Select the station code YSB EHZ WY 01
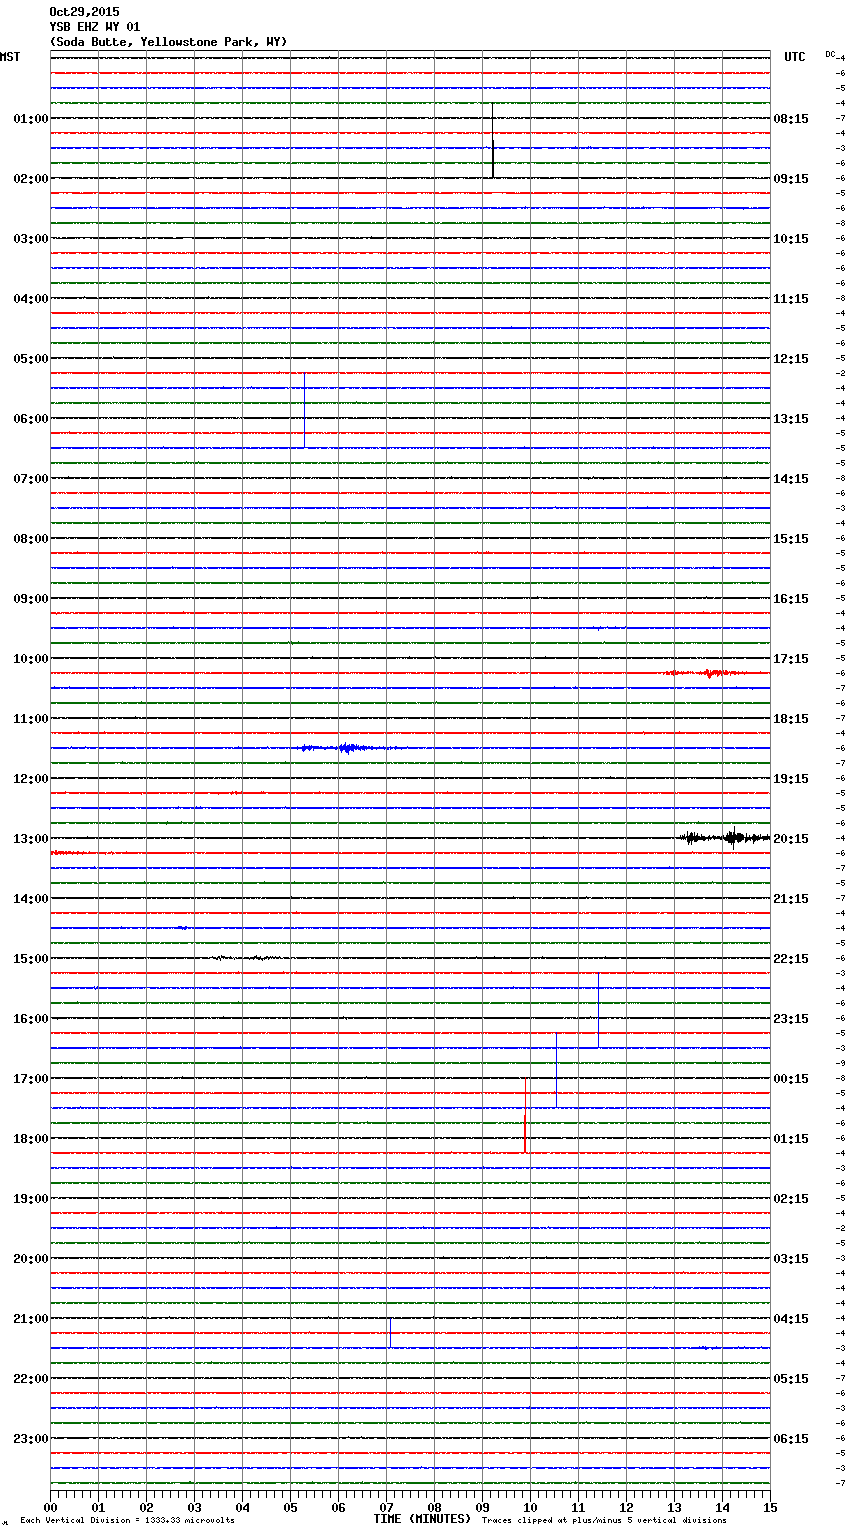Image resolution: width=850 pixels, height=1534 pixels. coord(95,27)
